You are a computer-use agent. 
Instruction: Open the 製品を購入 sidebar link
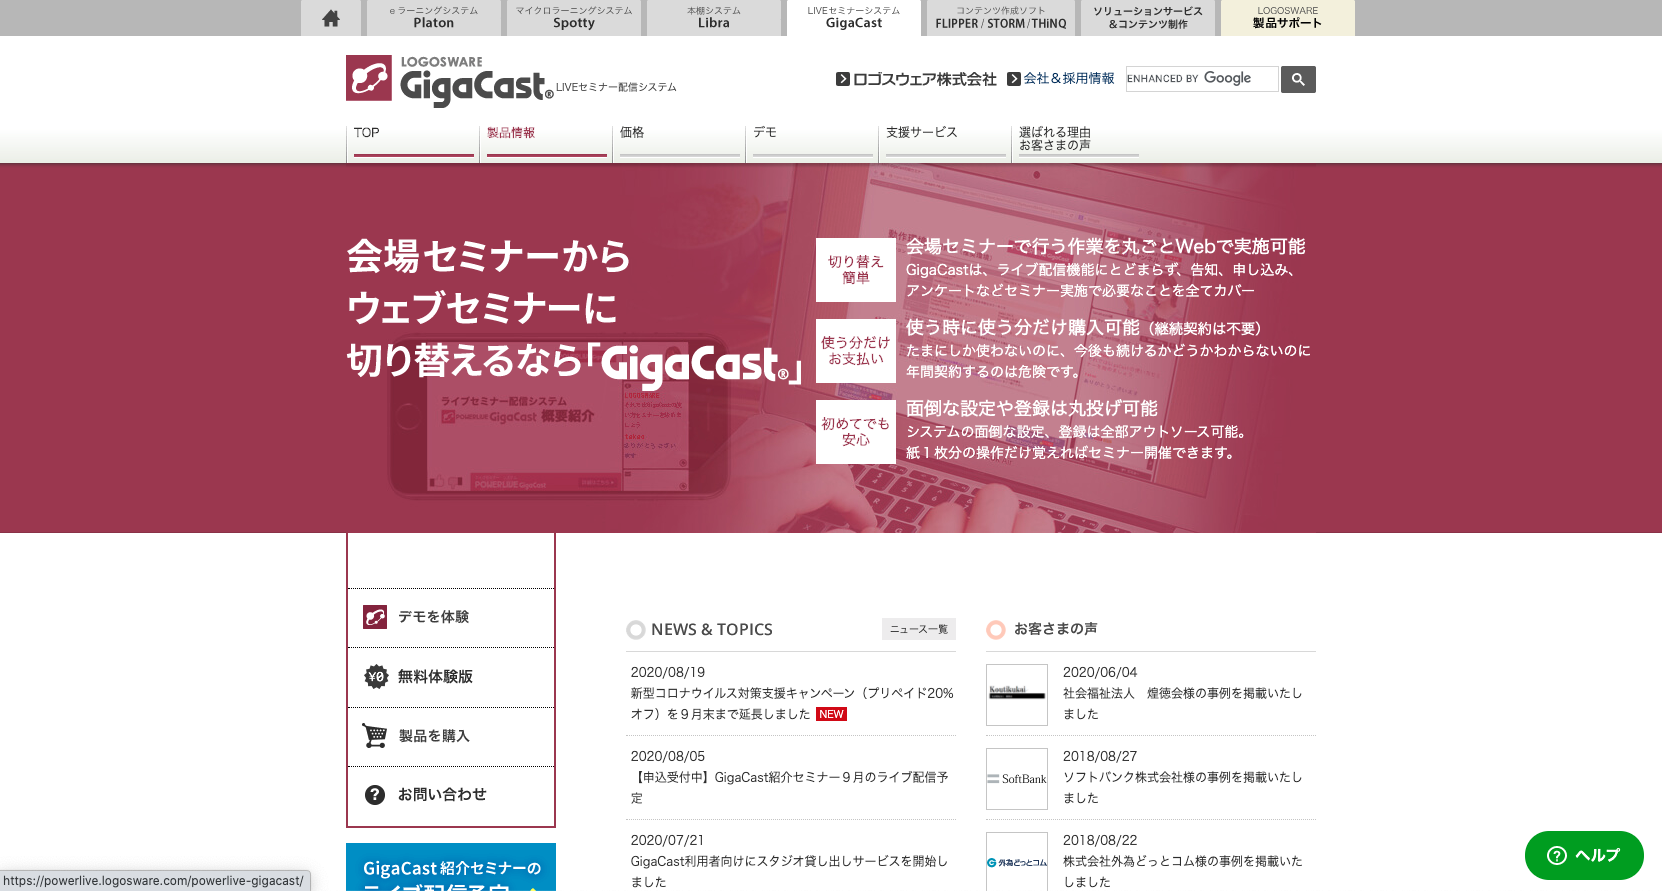(x=451, y=736)
